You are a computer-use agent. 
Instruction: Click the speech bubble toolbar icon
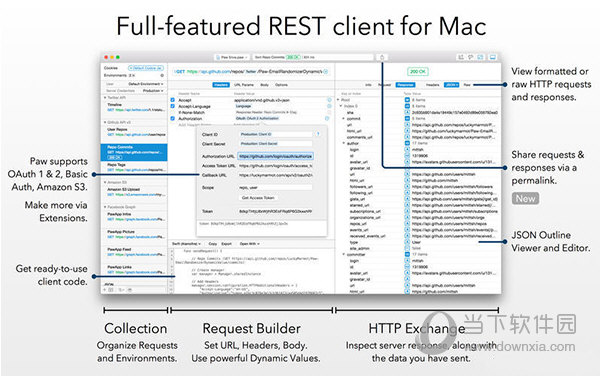[470, 57]
